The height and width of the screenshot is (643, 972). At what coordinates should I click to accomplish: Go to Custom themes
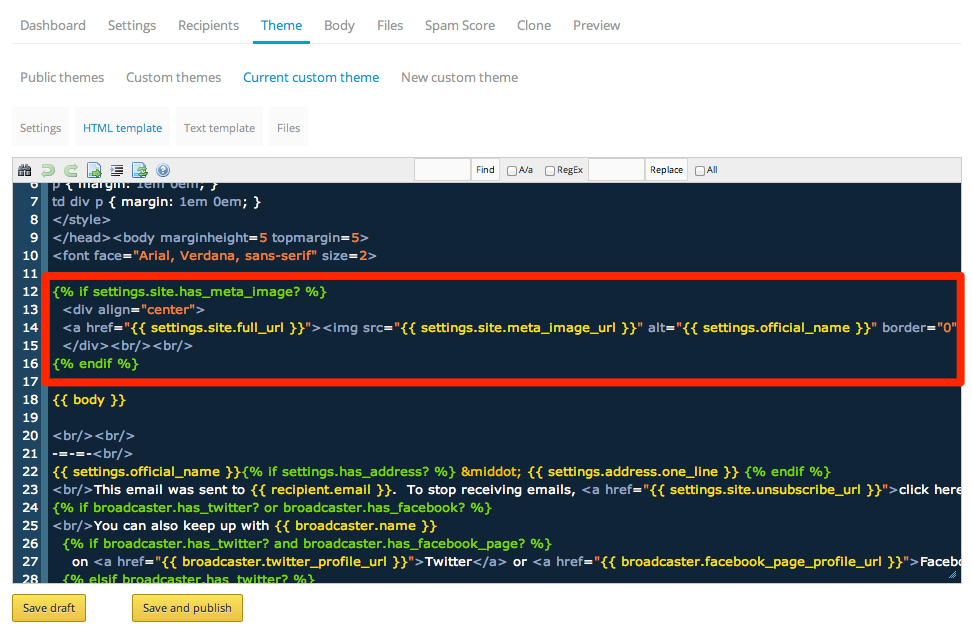(174, 78)
